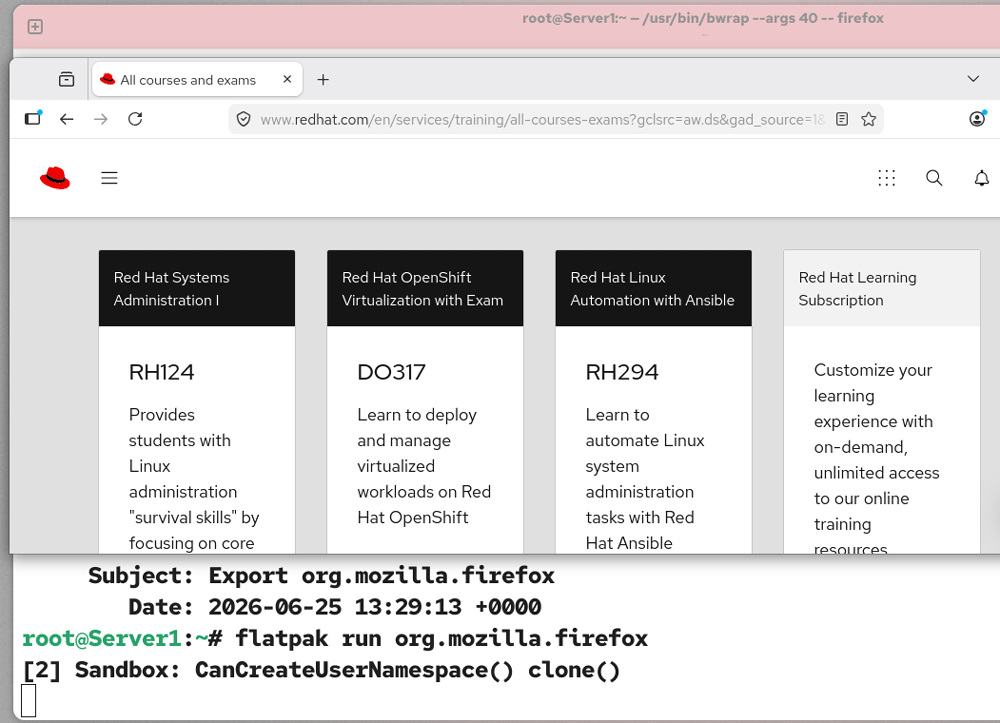Close the All courses and exams tab
Screen dimensions: 1000x723
287,79
